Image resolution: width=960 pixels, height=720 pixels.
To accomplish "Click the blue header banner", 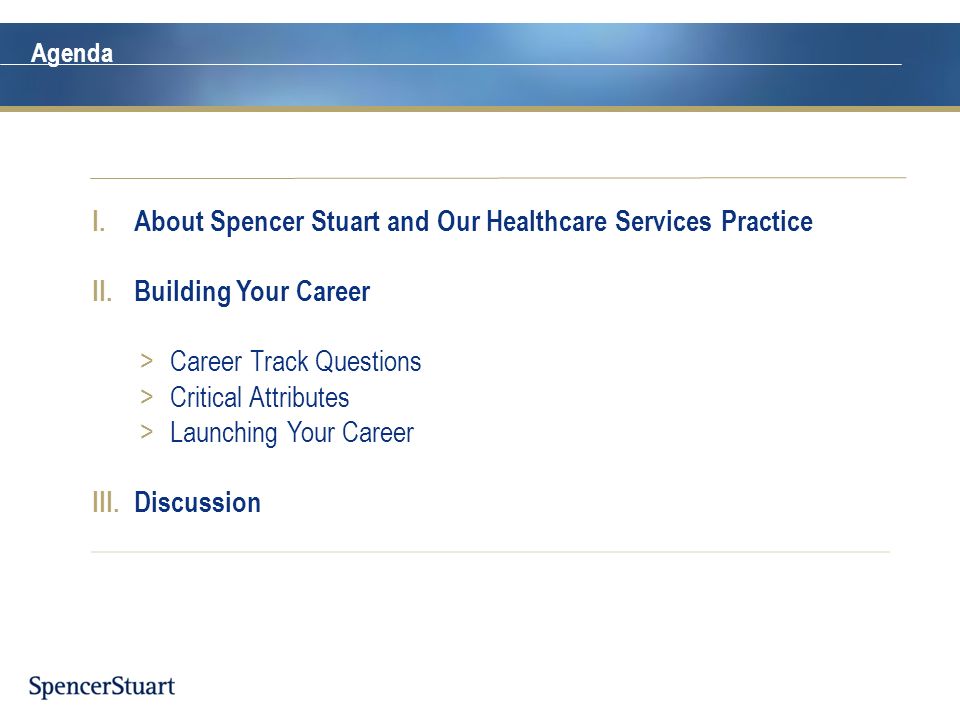I will click(480, 65).
